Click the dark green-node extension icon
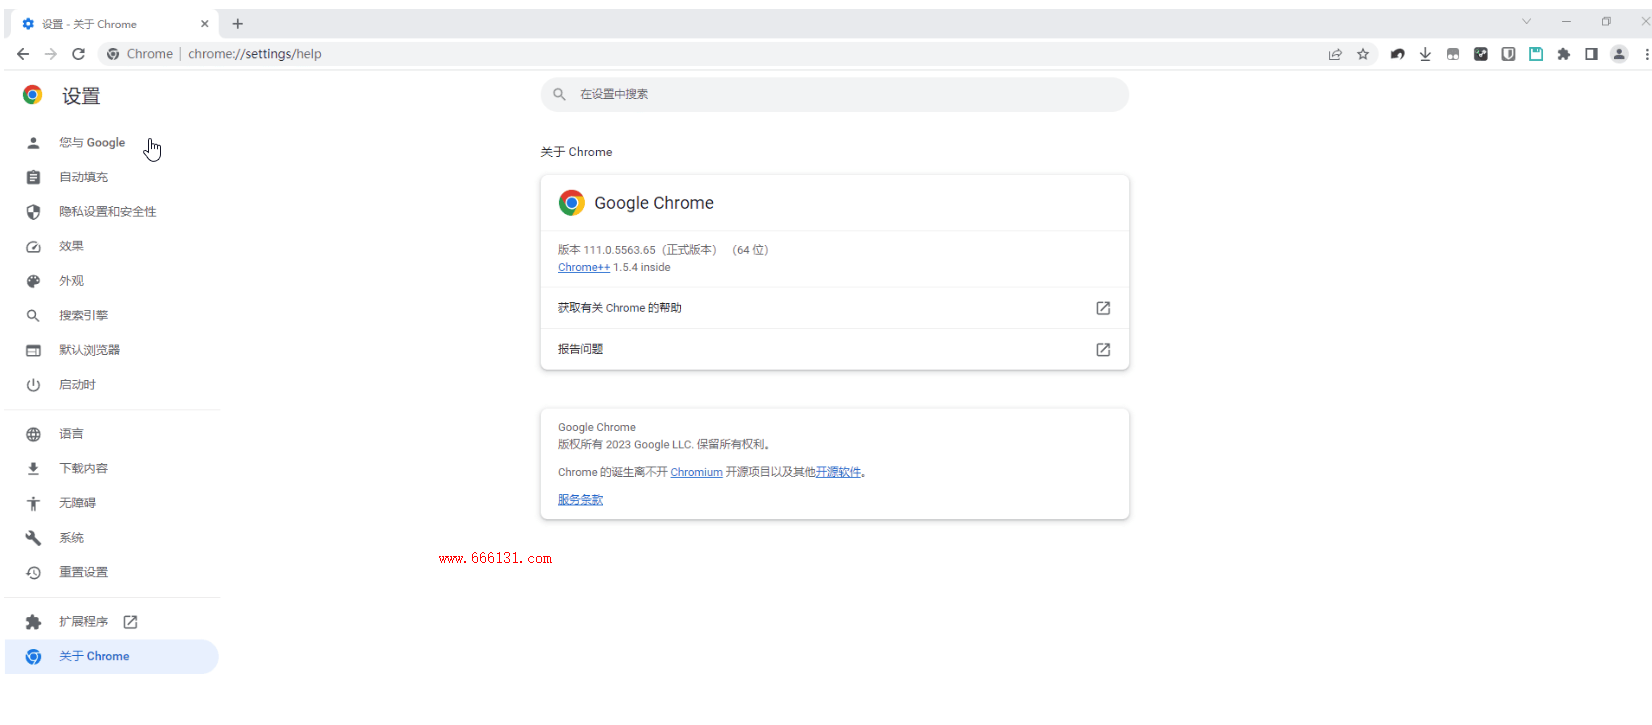The width and height of the screenshot is (1652, 725). (x=1481, y=54)
